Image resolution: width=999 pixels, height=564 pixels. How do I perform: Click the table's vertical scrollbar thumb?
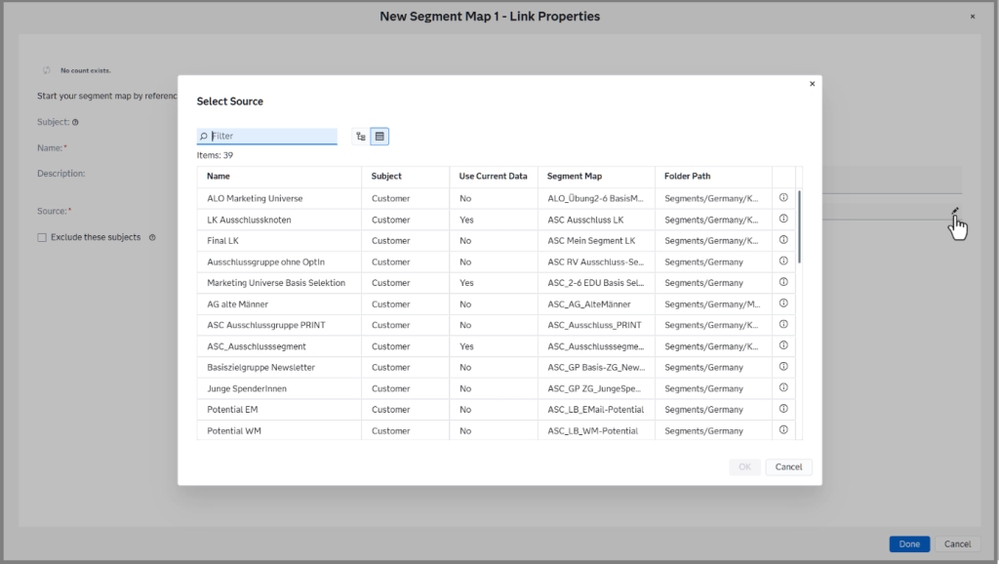(x=800, y=226)
